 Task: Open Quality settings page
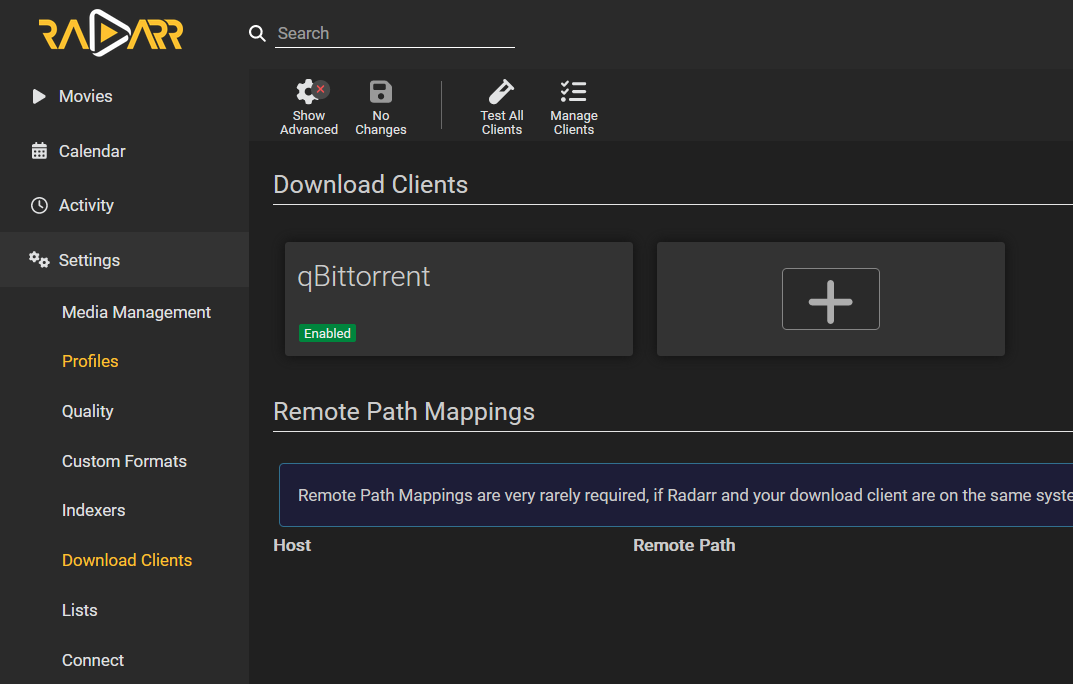pos(87,411)
